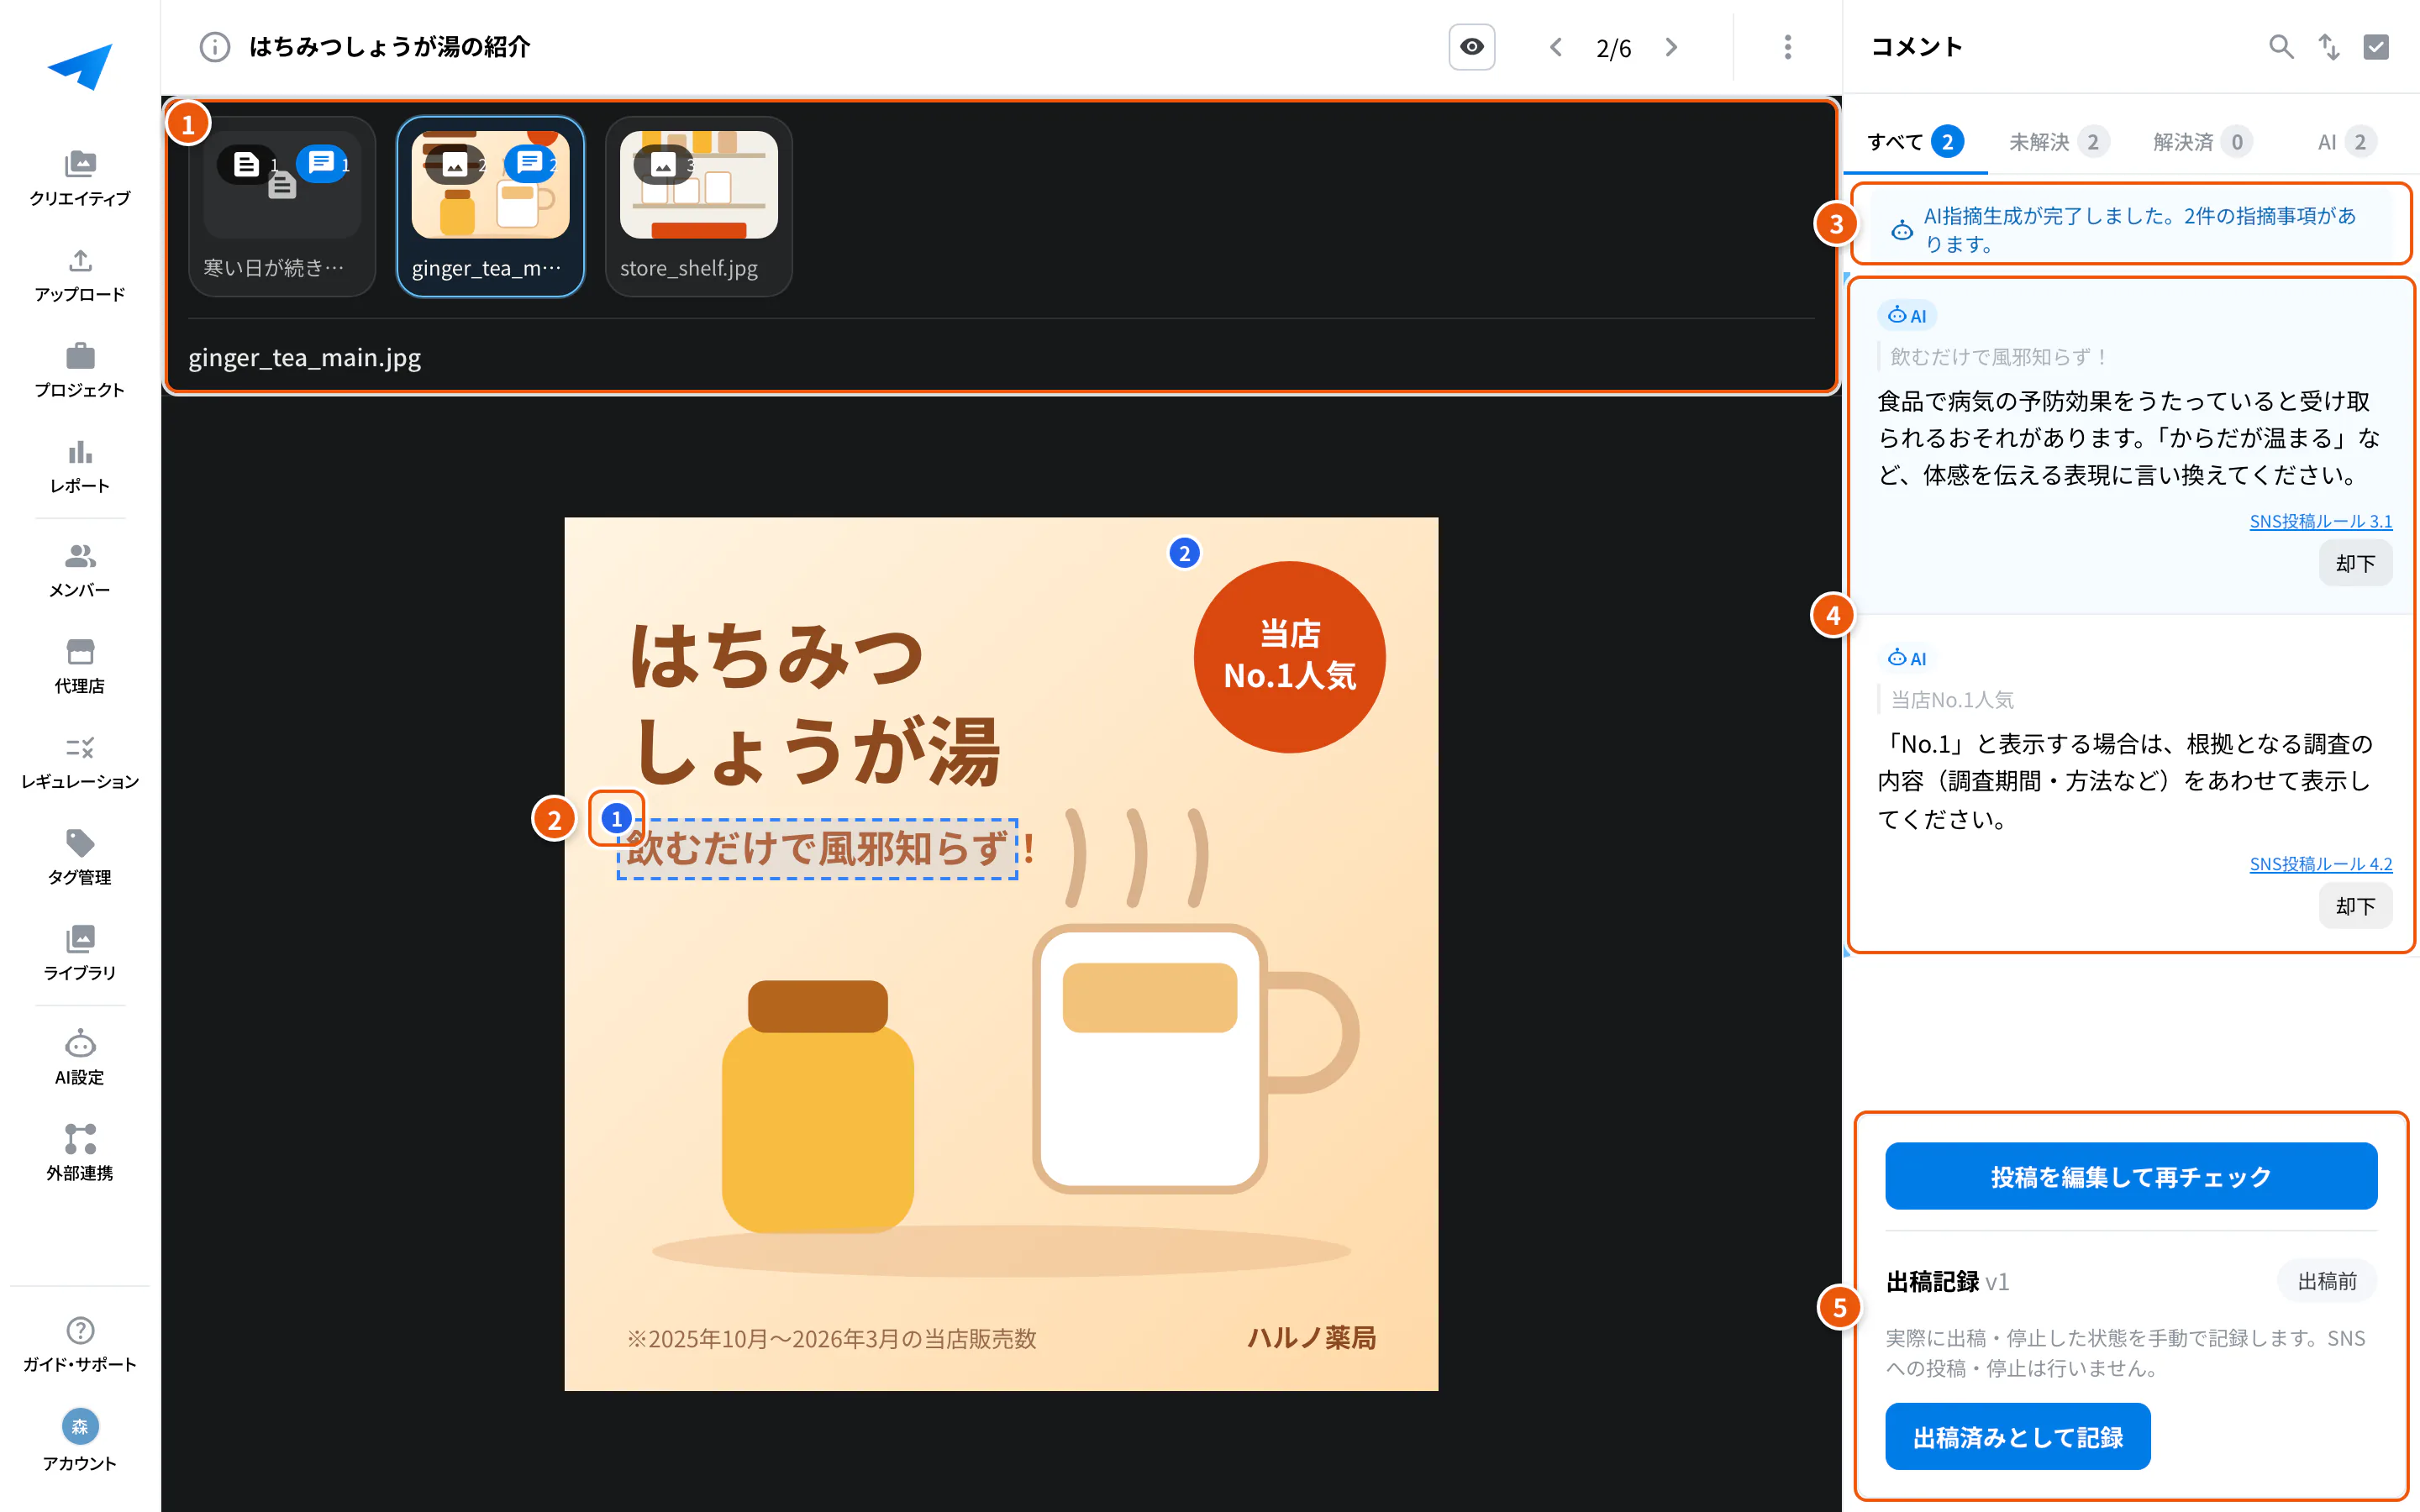Open the SNS投稿ルール 3.1 link
Image resolution: width=2420 pixels, height=1512 pixels.
point(2320,521)
